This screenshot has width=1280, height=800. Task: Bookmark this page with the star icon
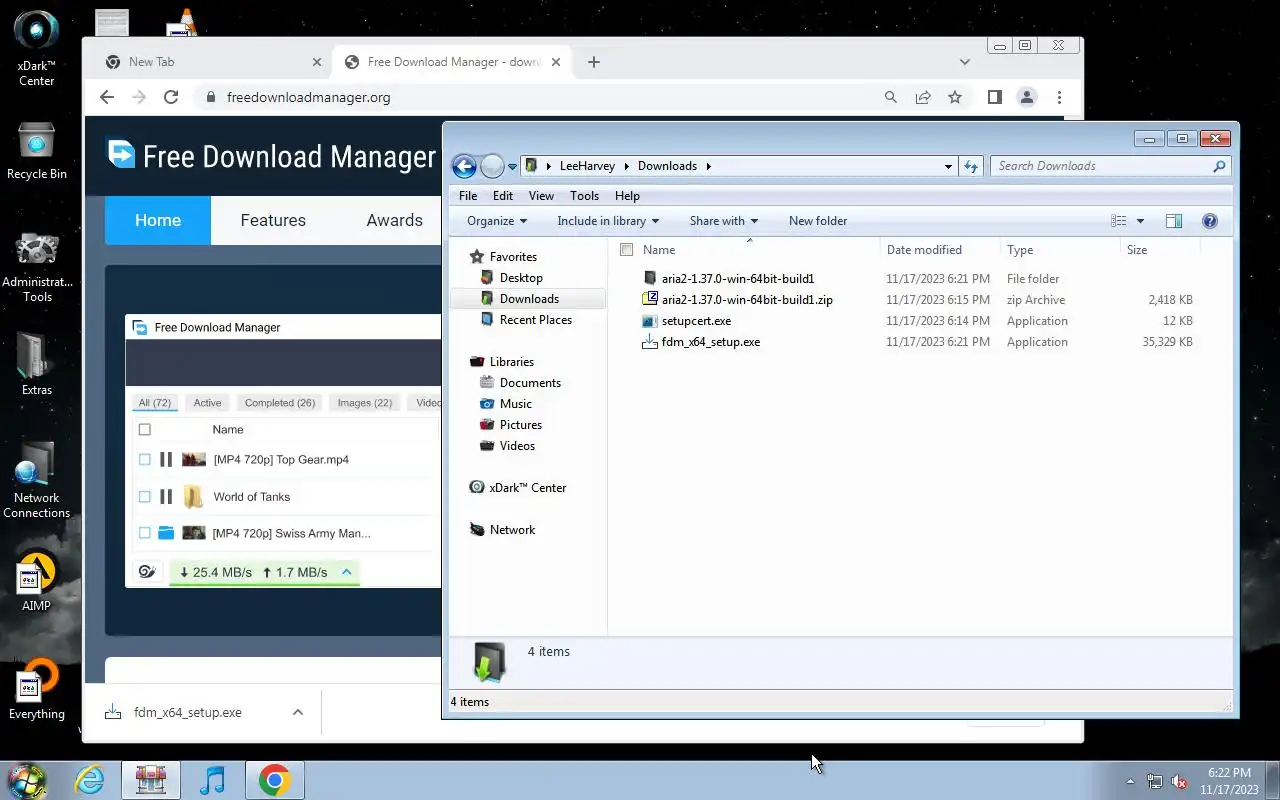coord(955,97)
